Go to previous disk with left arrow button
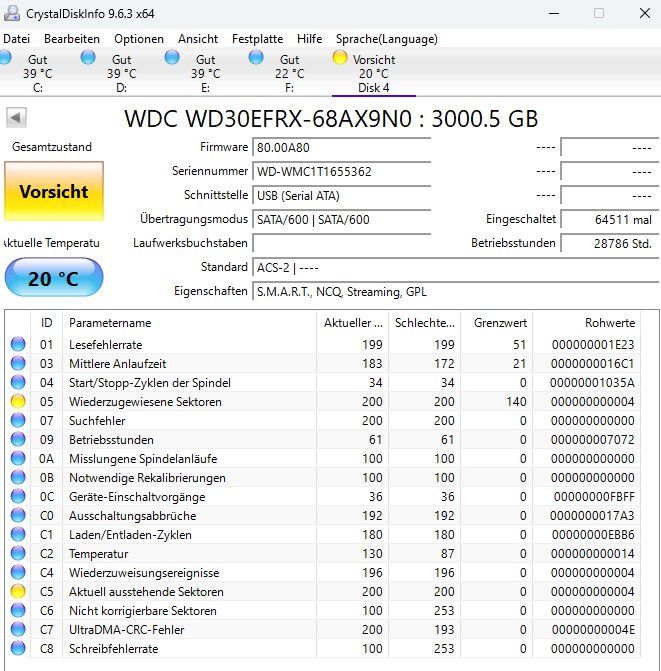 [x=16, y=117]
